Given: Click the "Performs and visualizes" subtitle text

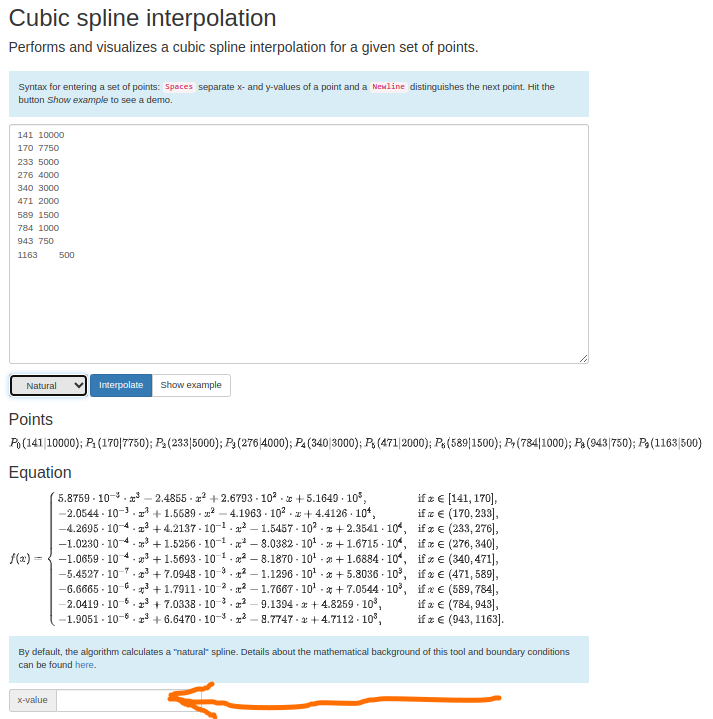Looking at the screenshot, I should pos(243,47).
